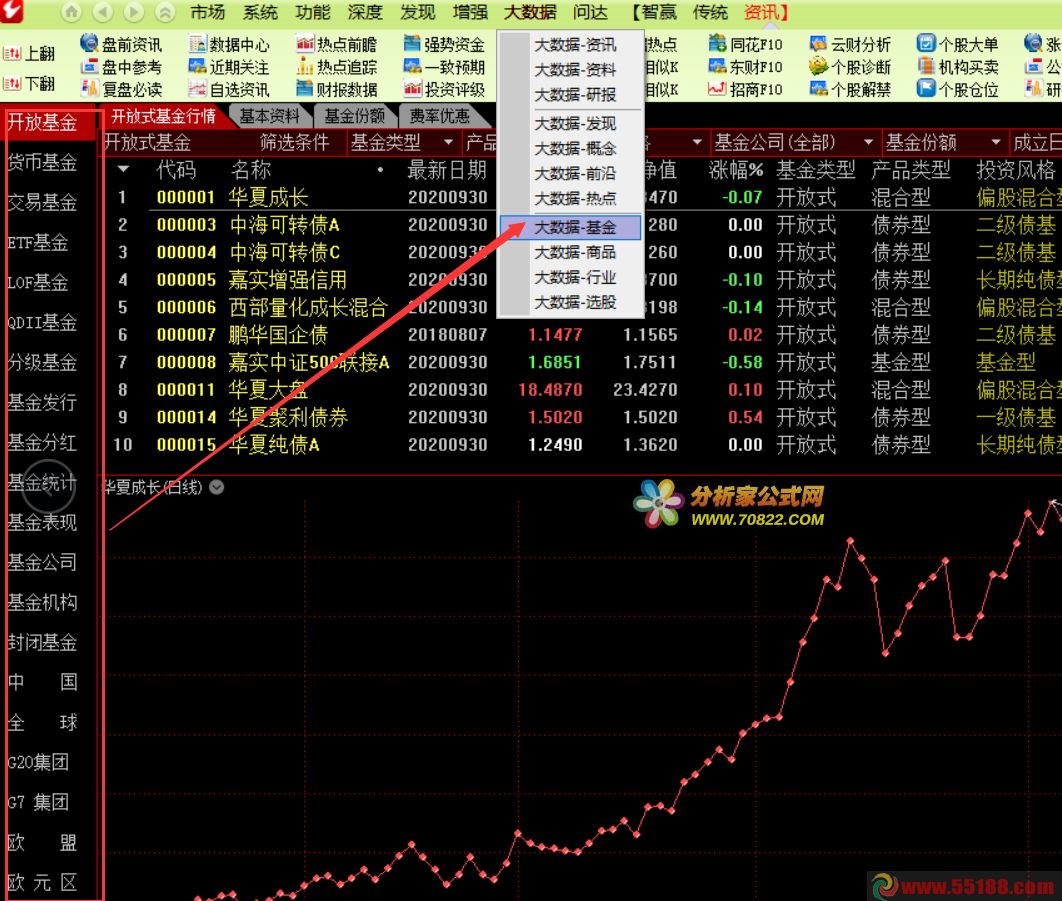
Task: Open 个股解禁 toolbar icon
Action: click(818, 89)
